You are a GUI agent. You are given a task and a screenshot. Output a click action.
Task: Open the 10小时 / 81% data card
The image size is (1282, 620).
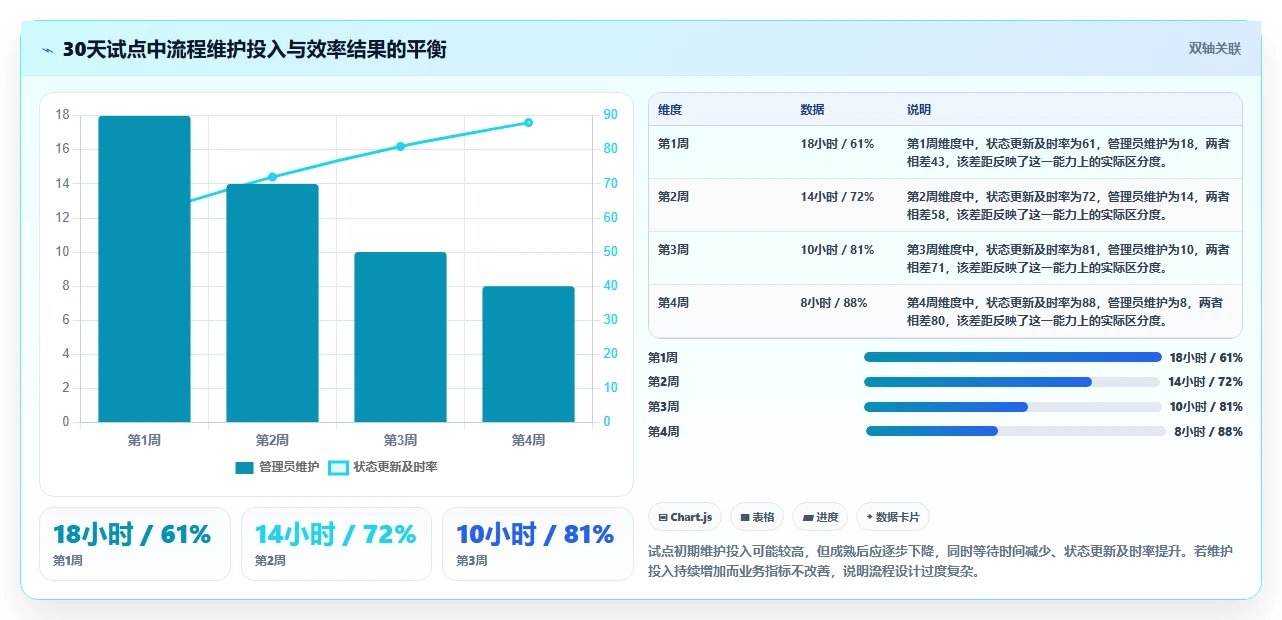[538, 544]
